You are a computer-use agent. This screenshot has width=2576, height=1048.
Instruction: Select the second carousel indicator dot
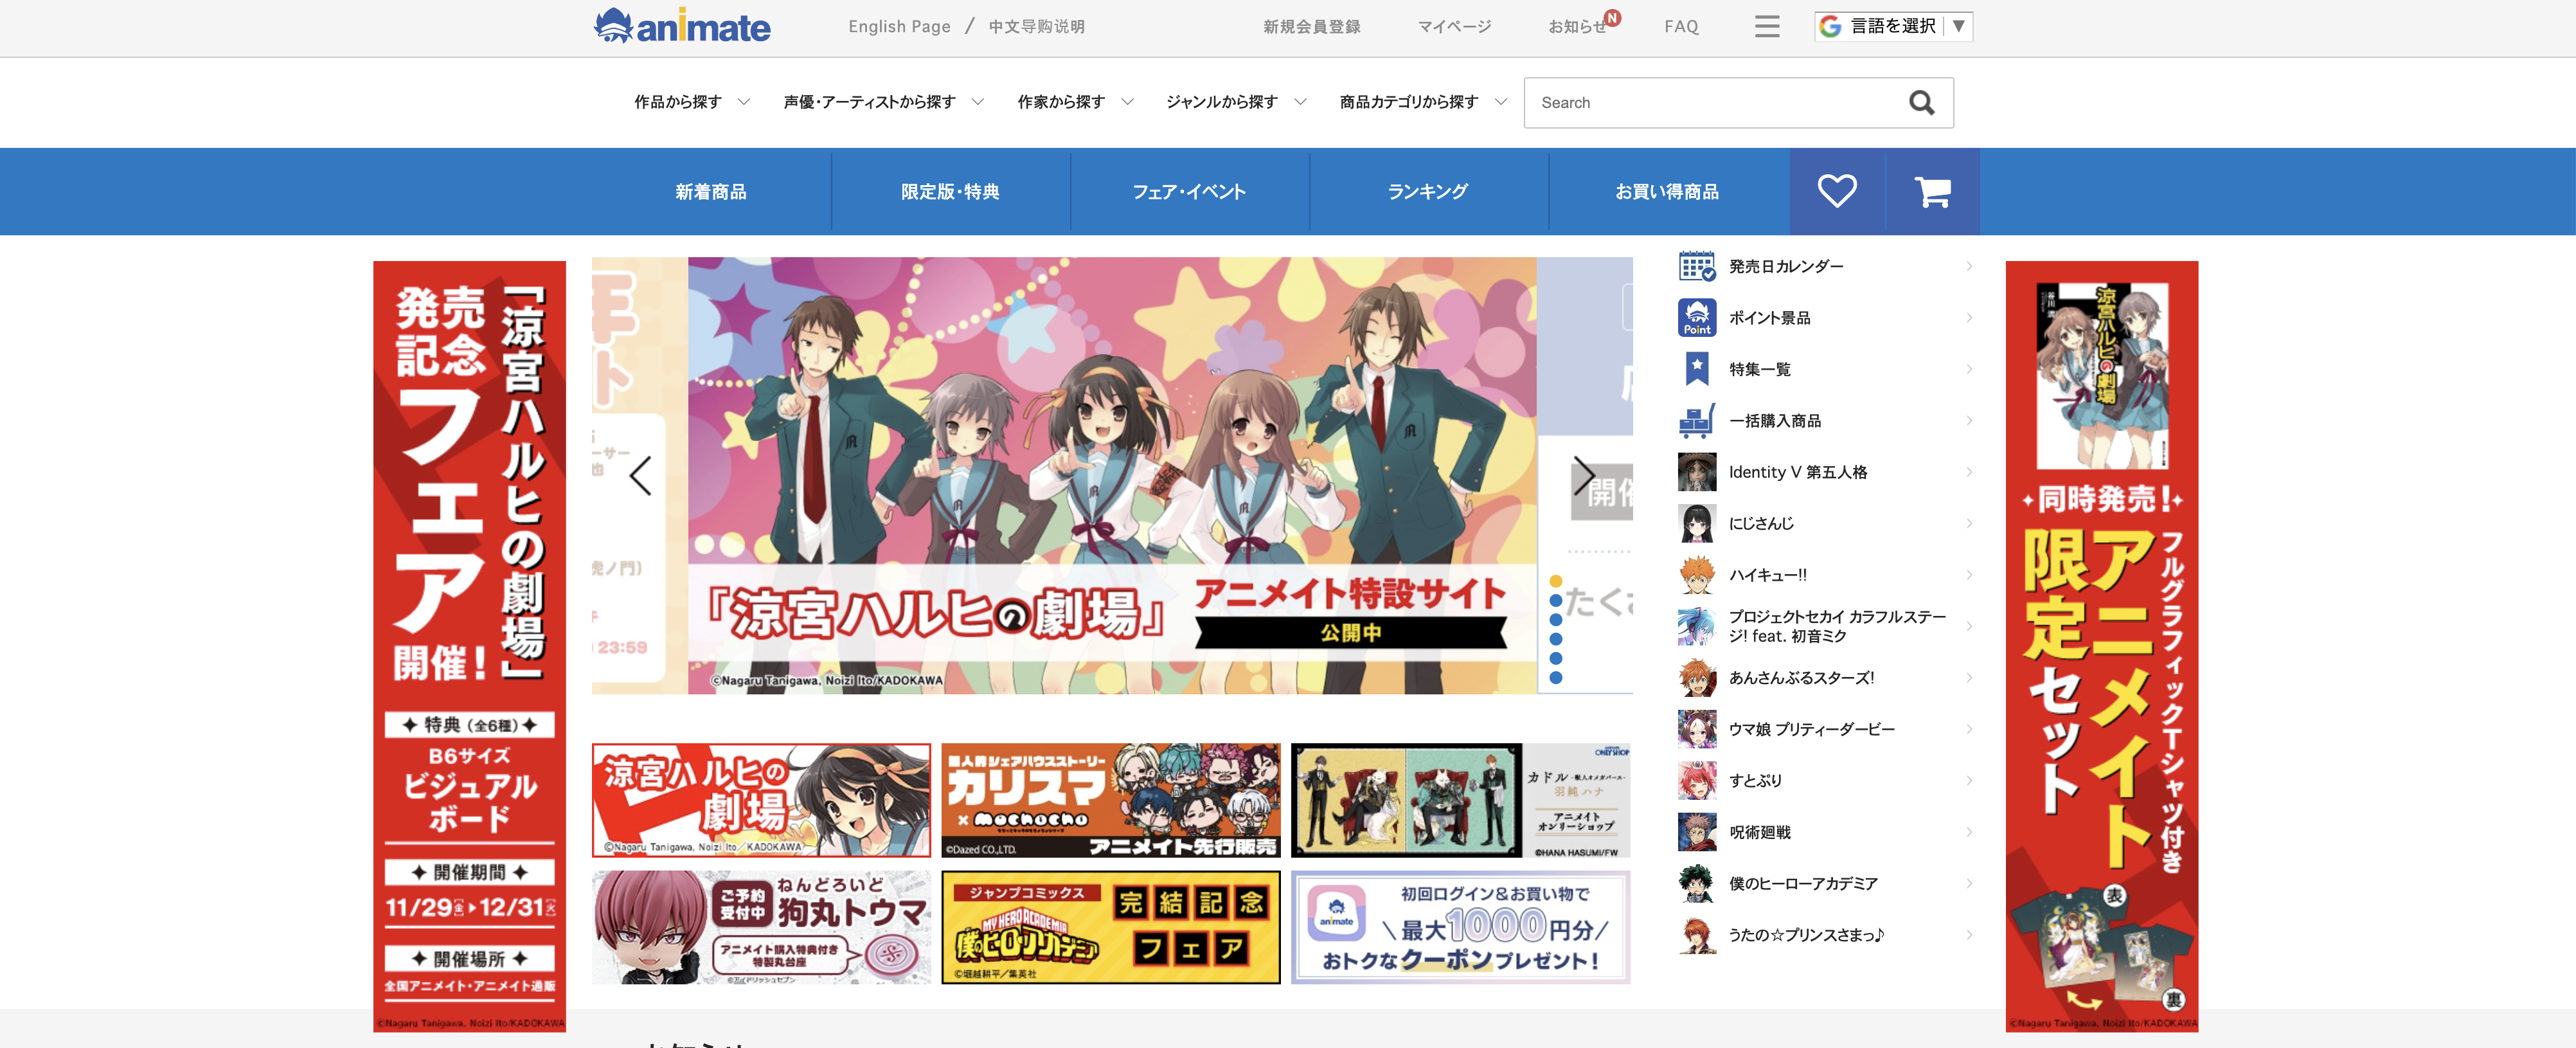(x=1555, y=600)
